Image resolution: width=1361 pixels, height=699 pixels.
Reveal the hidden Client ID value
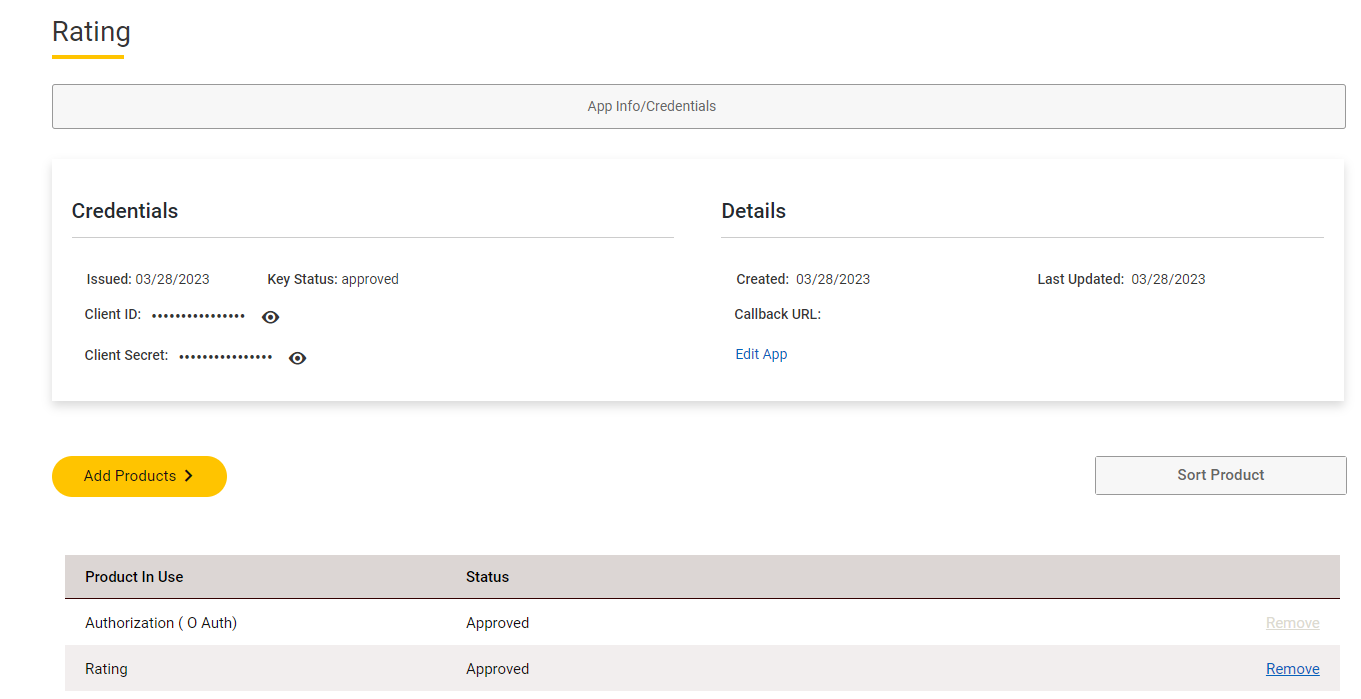(270, 317)
